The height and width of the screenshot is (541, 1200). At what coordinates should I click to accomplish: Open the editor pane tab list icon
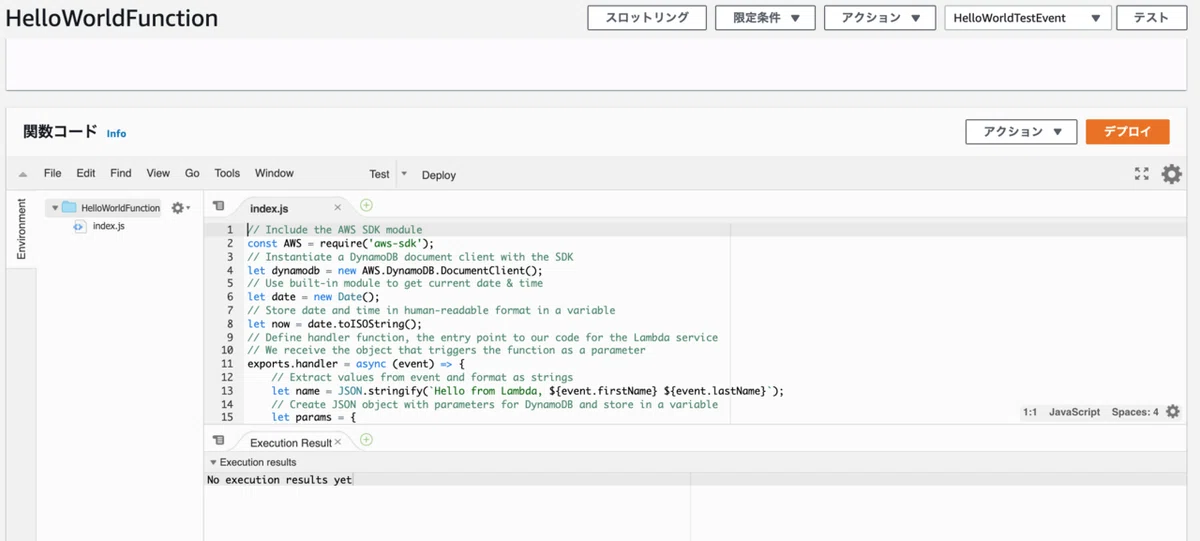click(219, 206)
